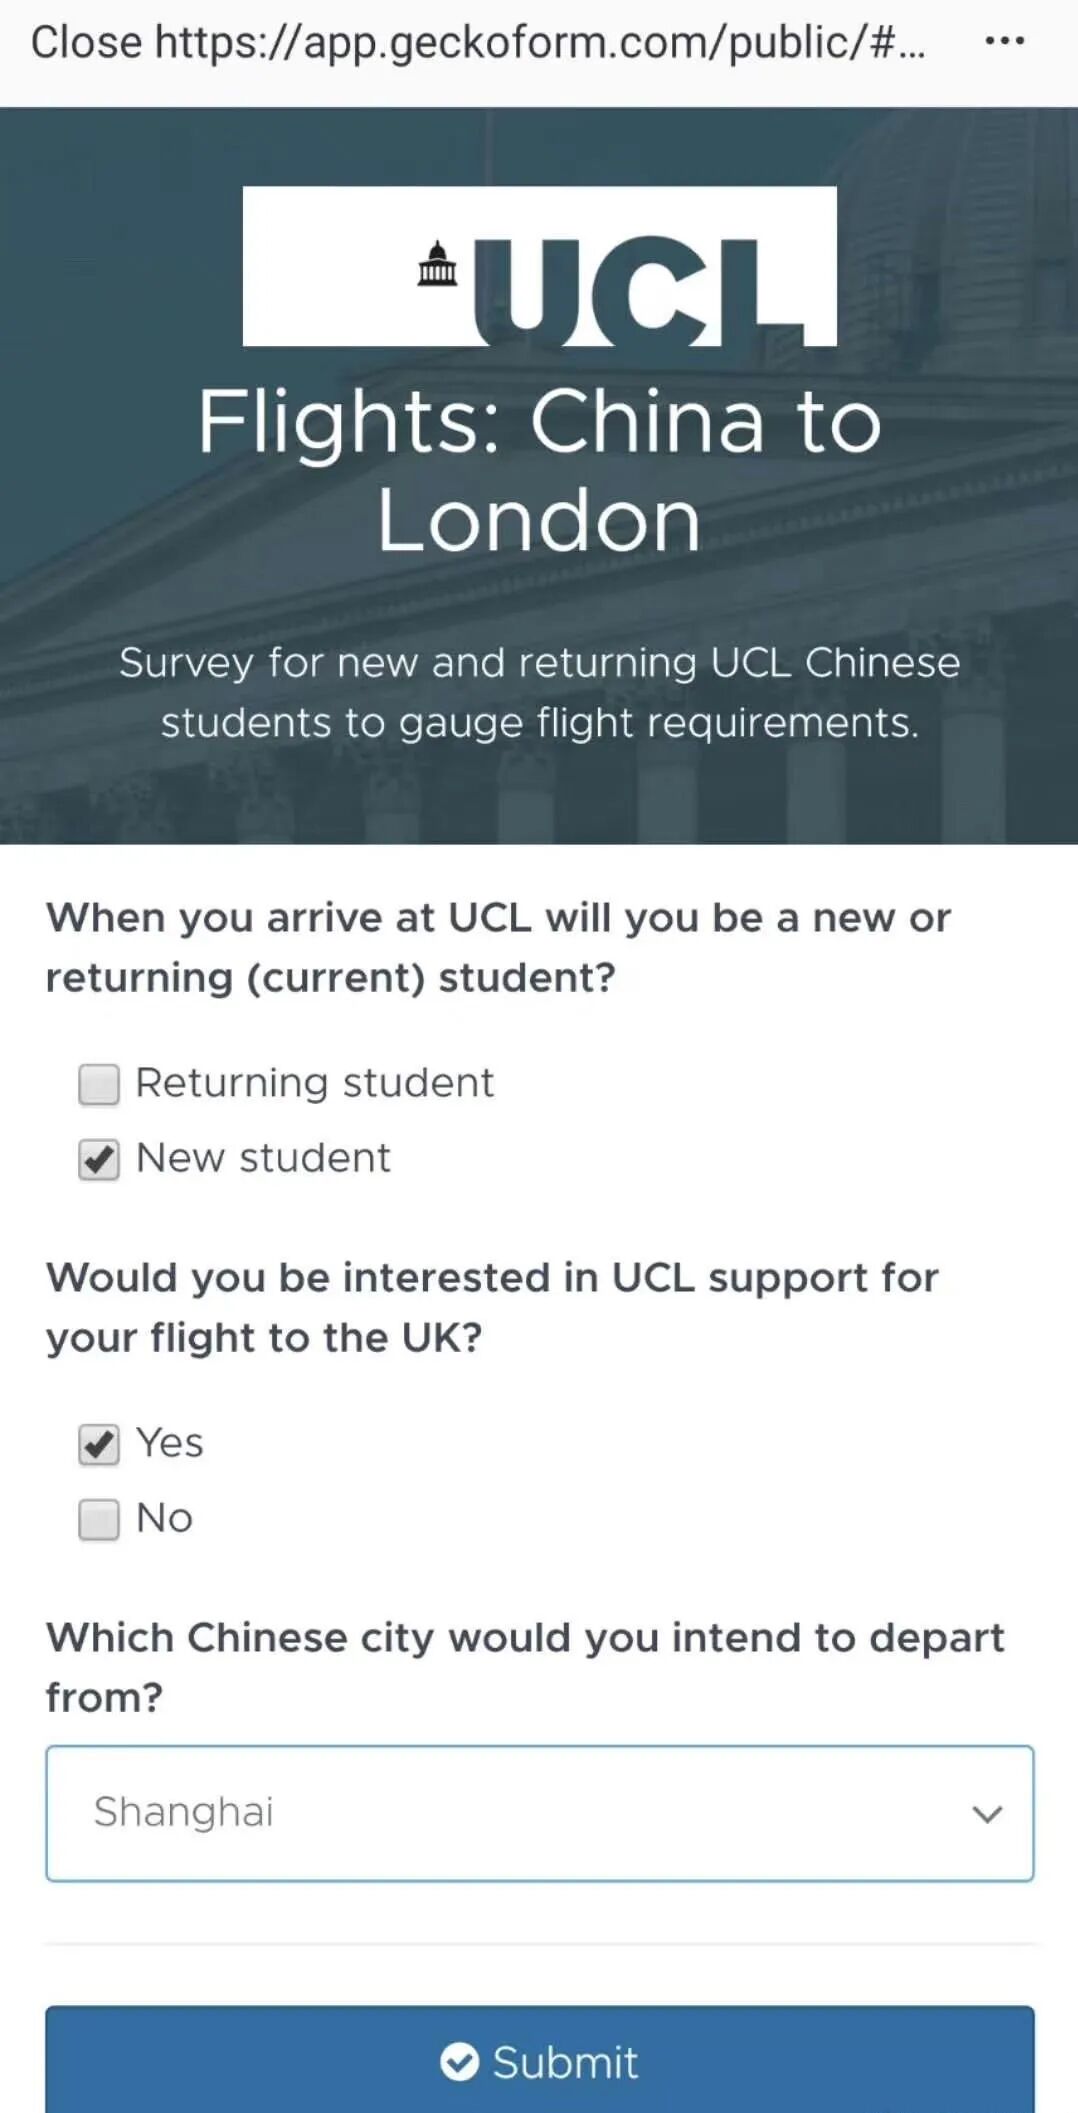
Task: Click the Returning student label
Action: tap(314, 1083)
